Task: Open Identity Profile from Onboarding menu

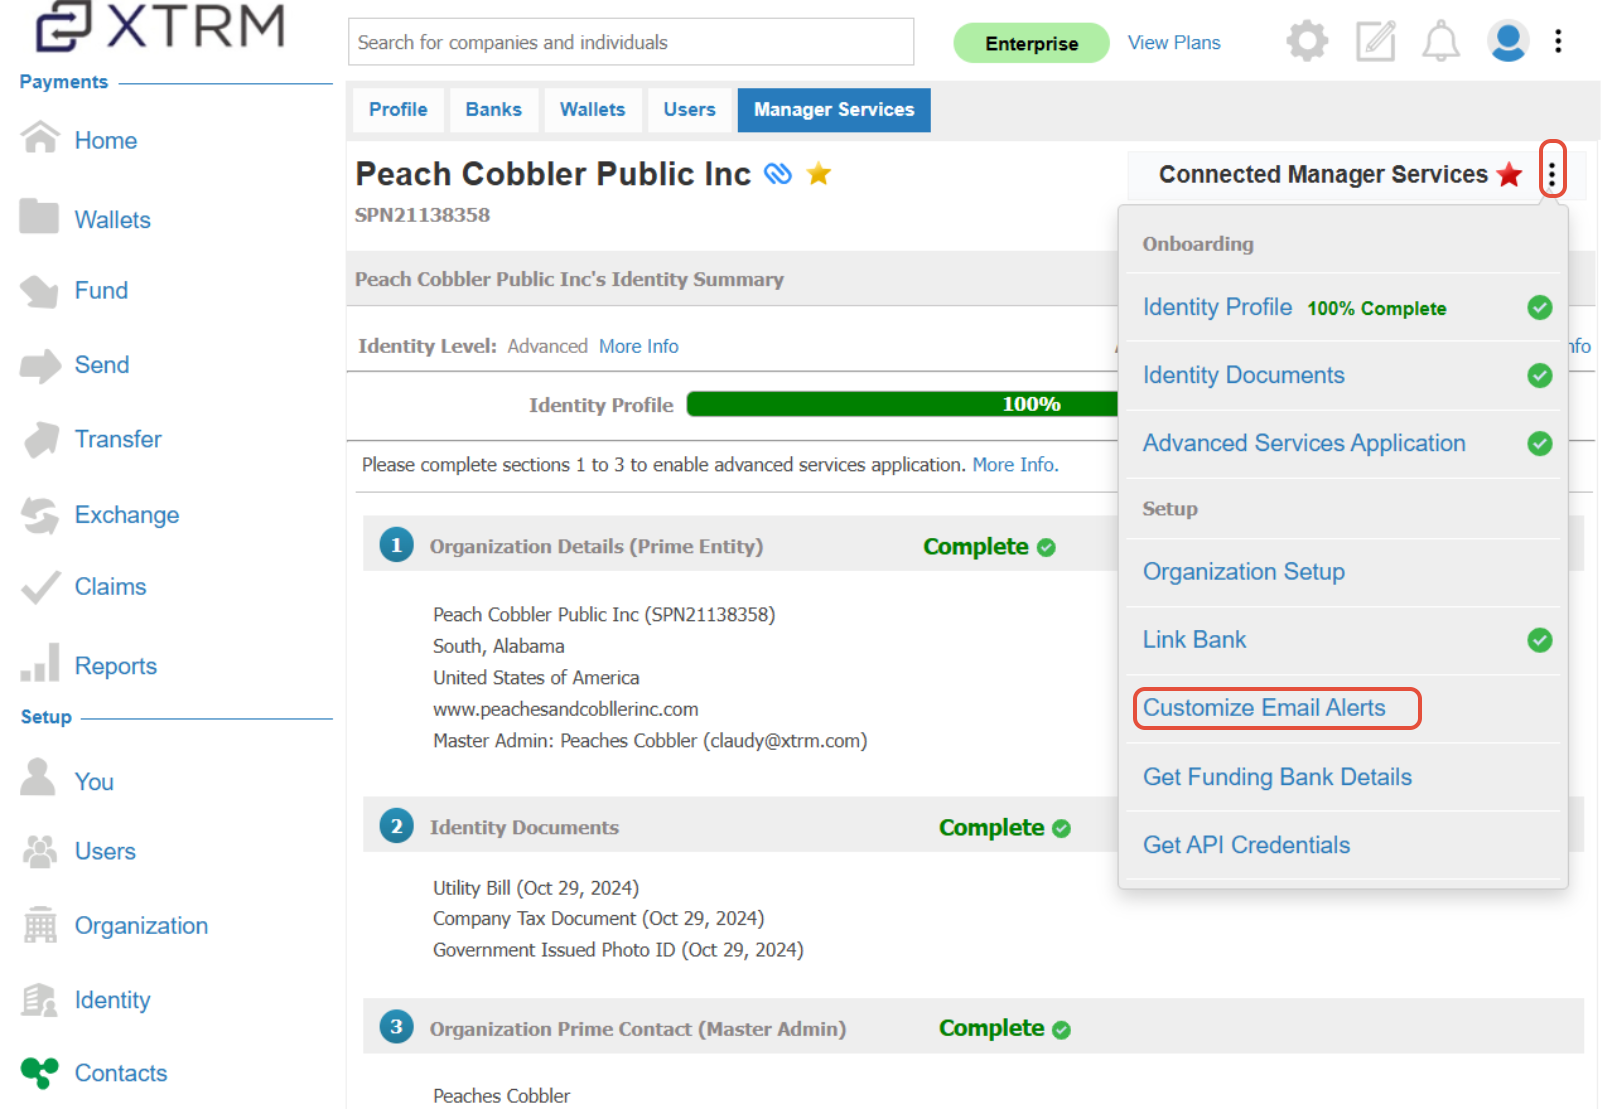Action: pyautogui.click(x=1217, y=307)
